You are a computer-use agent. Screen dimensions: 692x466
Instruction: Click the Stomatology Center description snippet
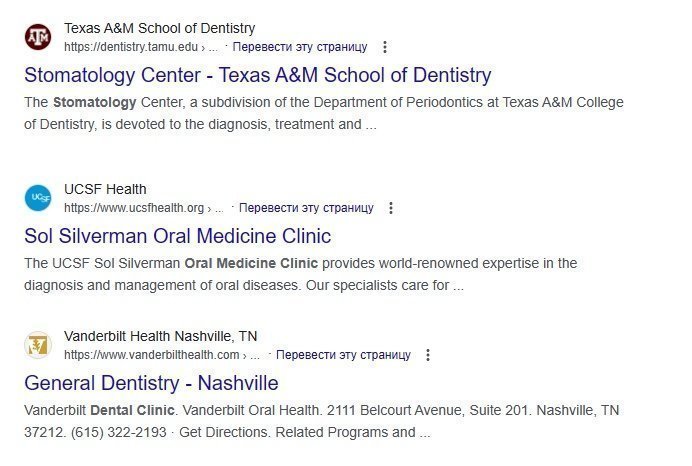pos(322,113)
